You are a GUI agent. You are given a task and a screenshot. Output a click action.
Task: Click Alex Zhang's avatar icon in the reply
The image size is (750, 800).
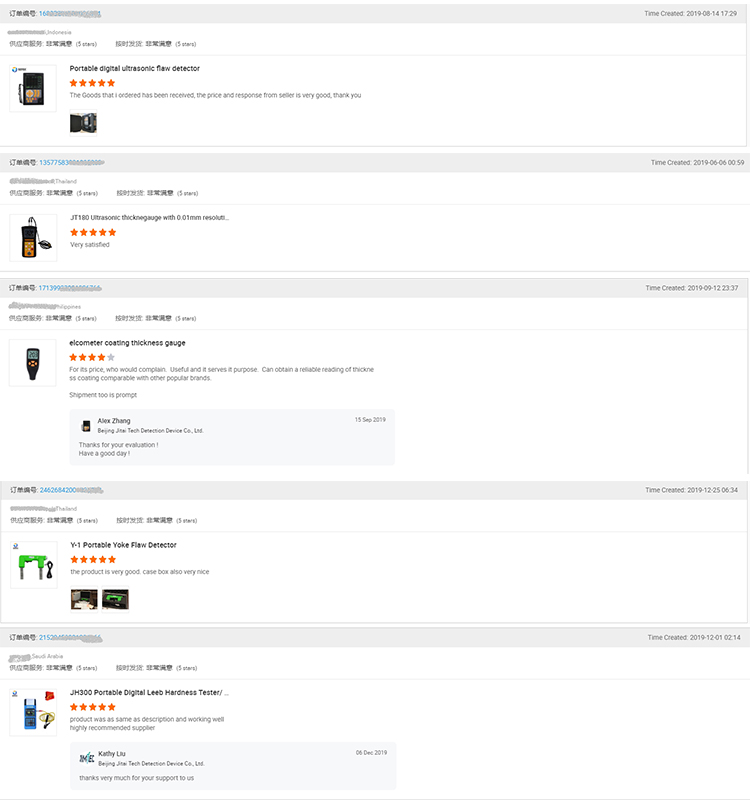(x=85, y=424)
